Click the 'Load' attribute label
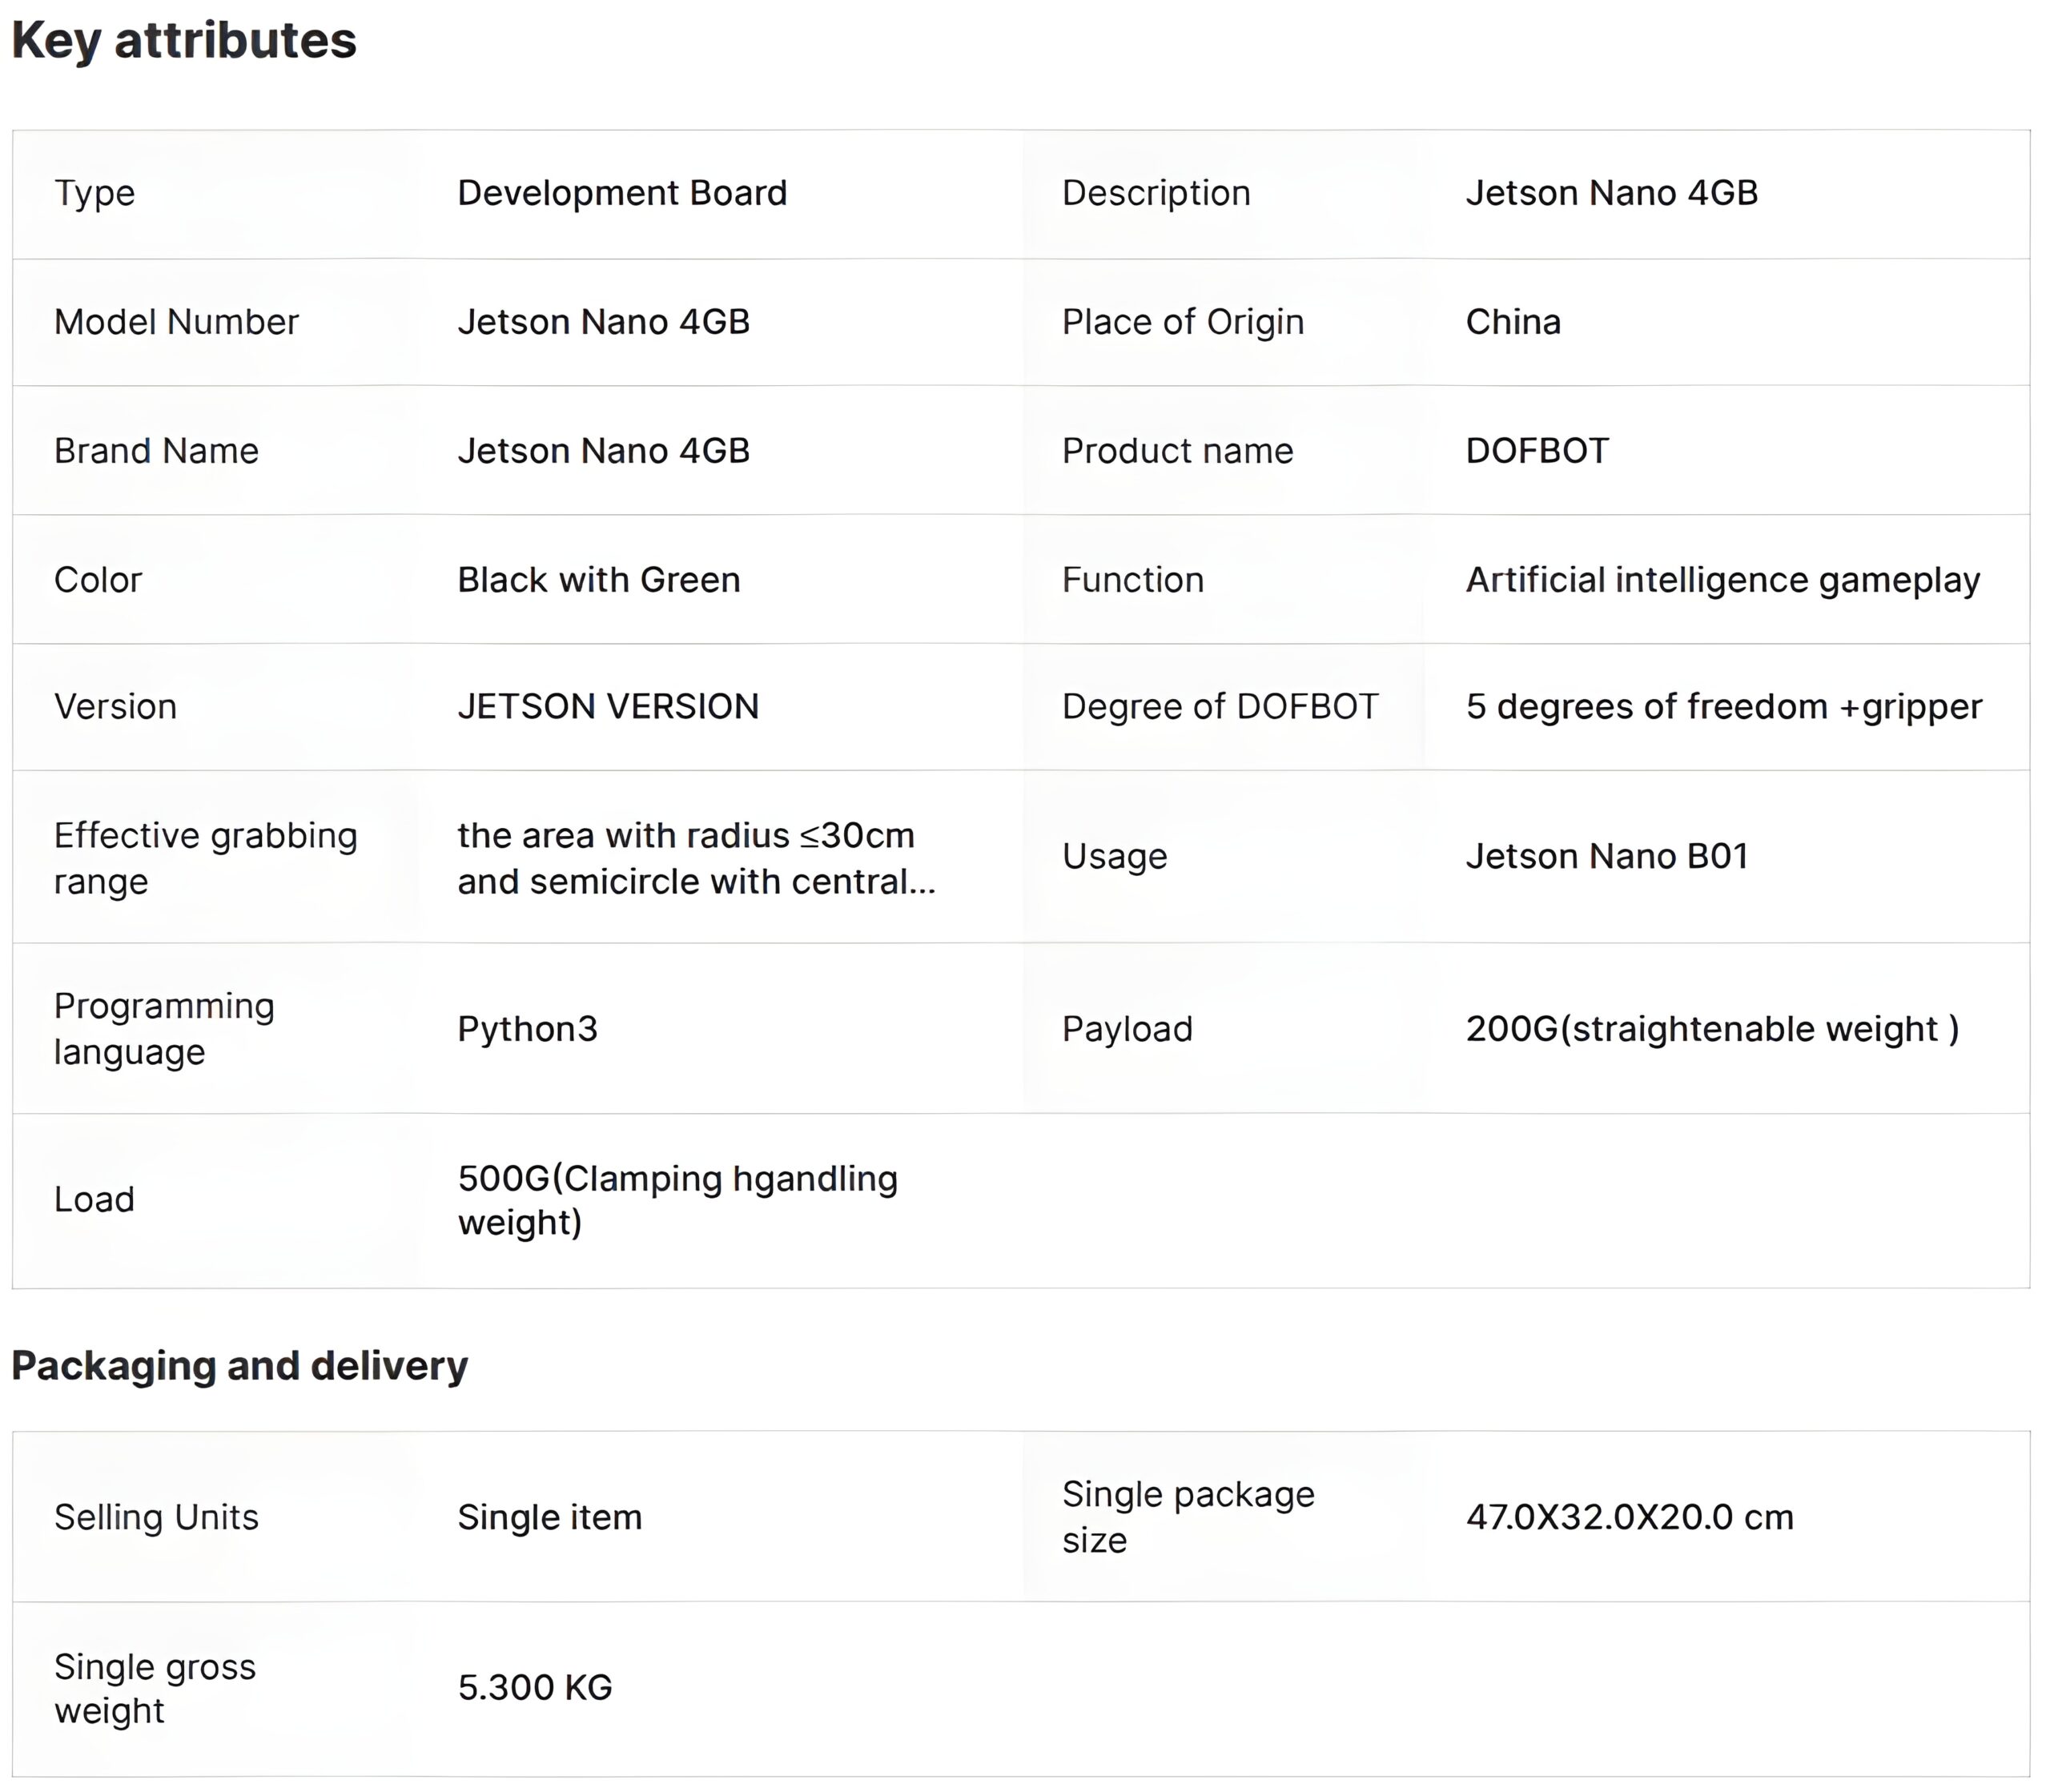The width and height of the screenshot is (2050, 1792). [94, 1200]
